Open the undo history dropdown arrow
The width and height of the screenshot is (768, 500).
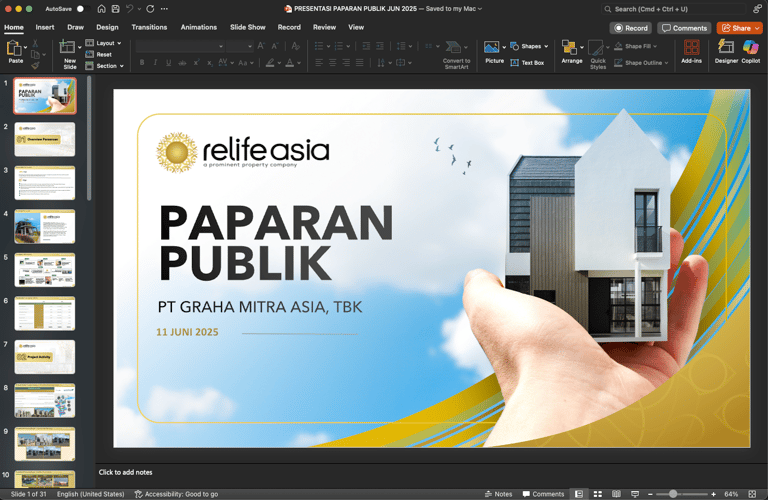[x=140, y=9]
